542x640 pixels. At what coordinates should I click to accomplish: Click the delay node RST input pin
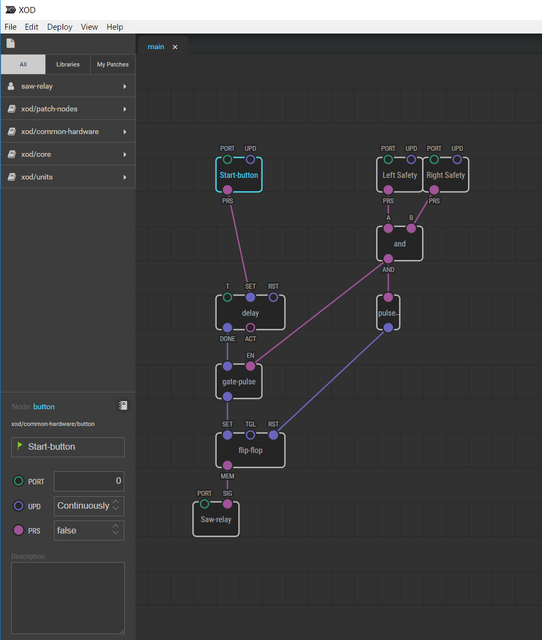(273, 298)
